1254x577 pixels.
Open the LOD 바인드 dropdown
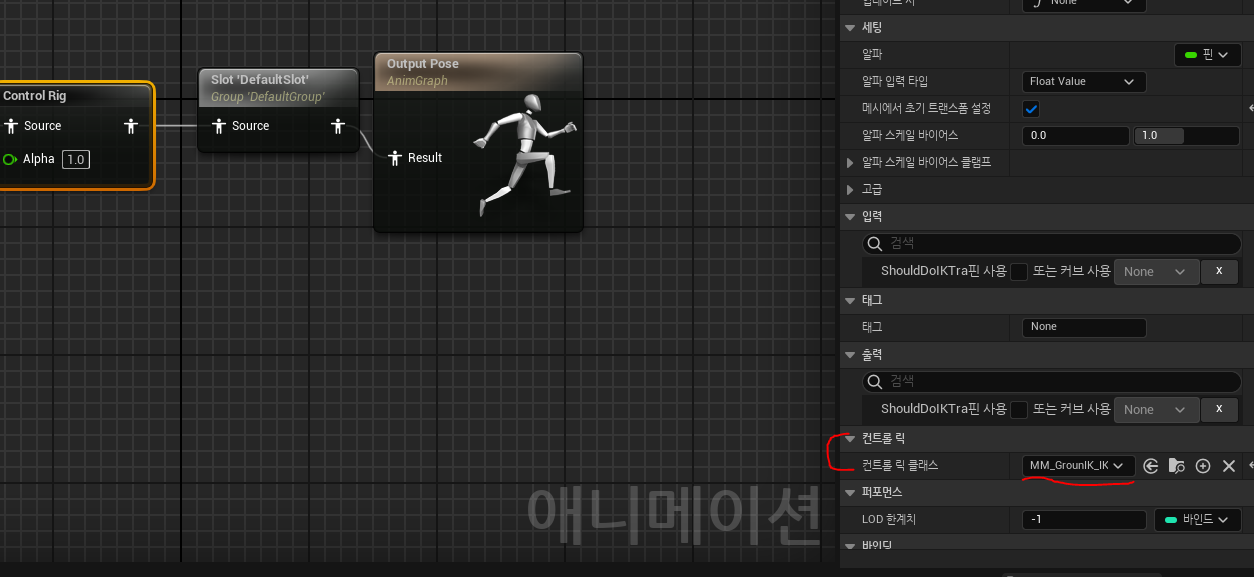pyautogui.click(x=1197, y=520)
